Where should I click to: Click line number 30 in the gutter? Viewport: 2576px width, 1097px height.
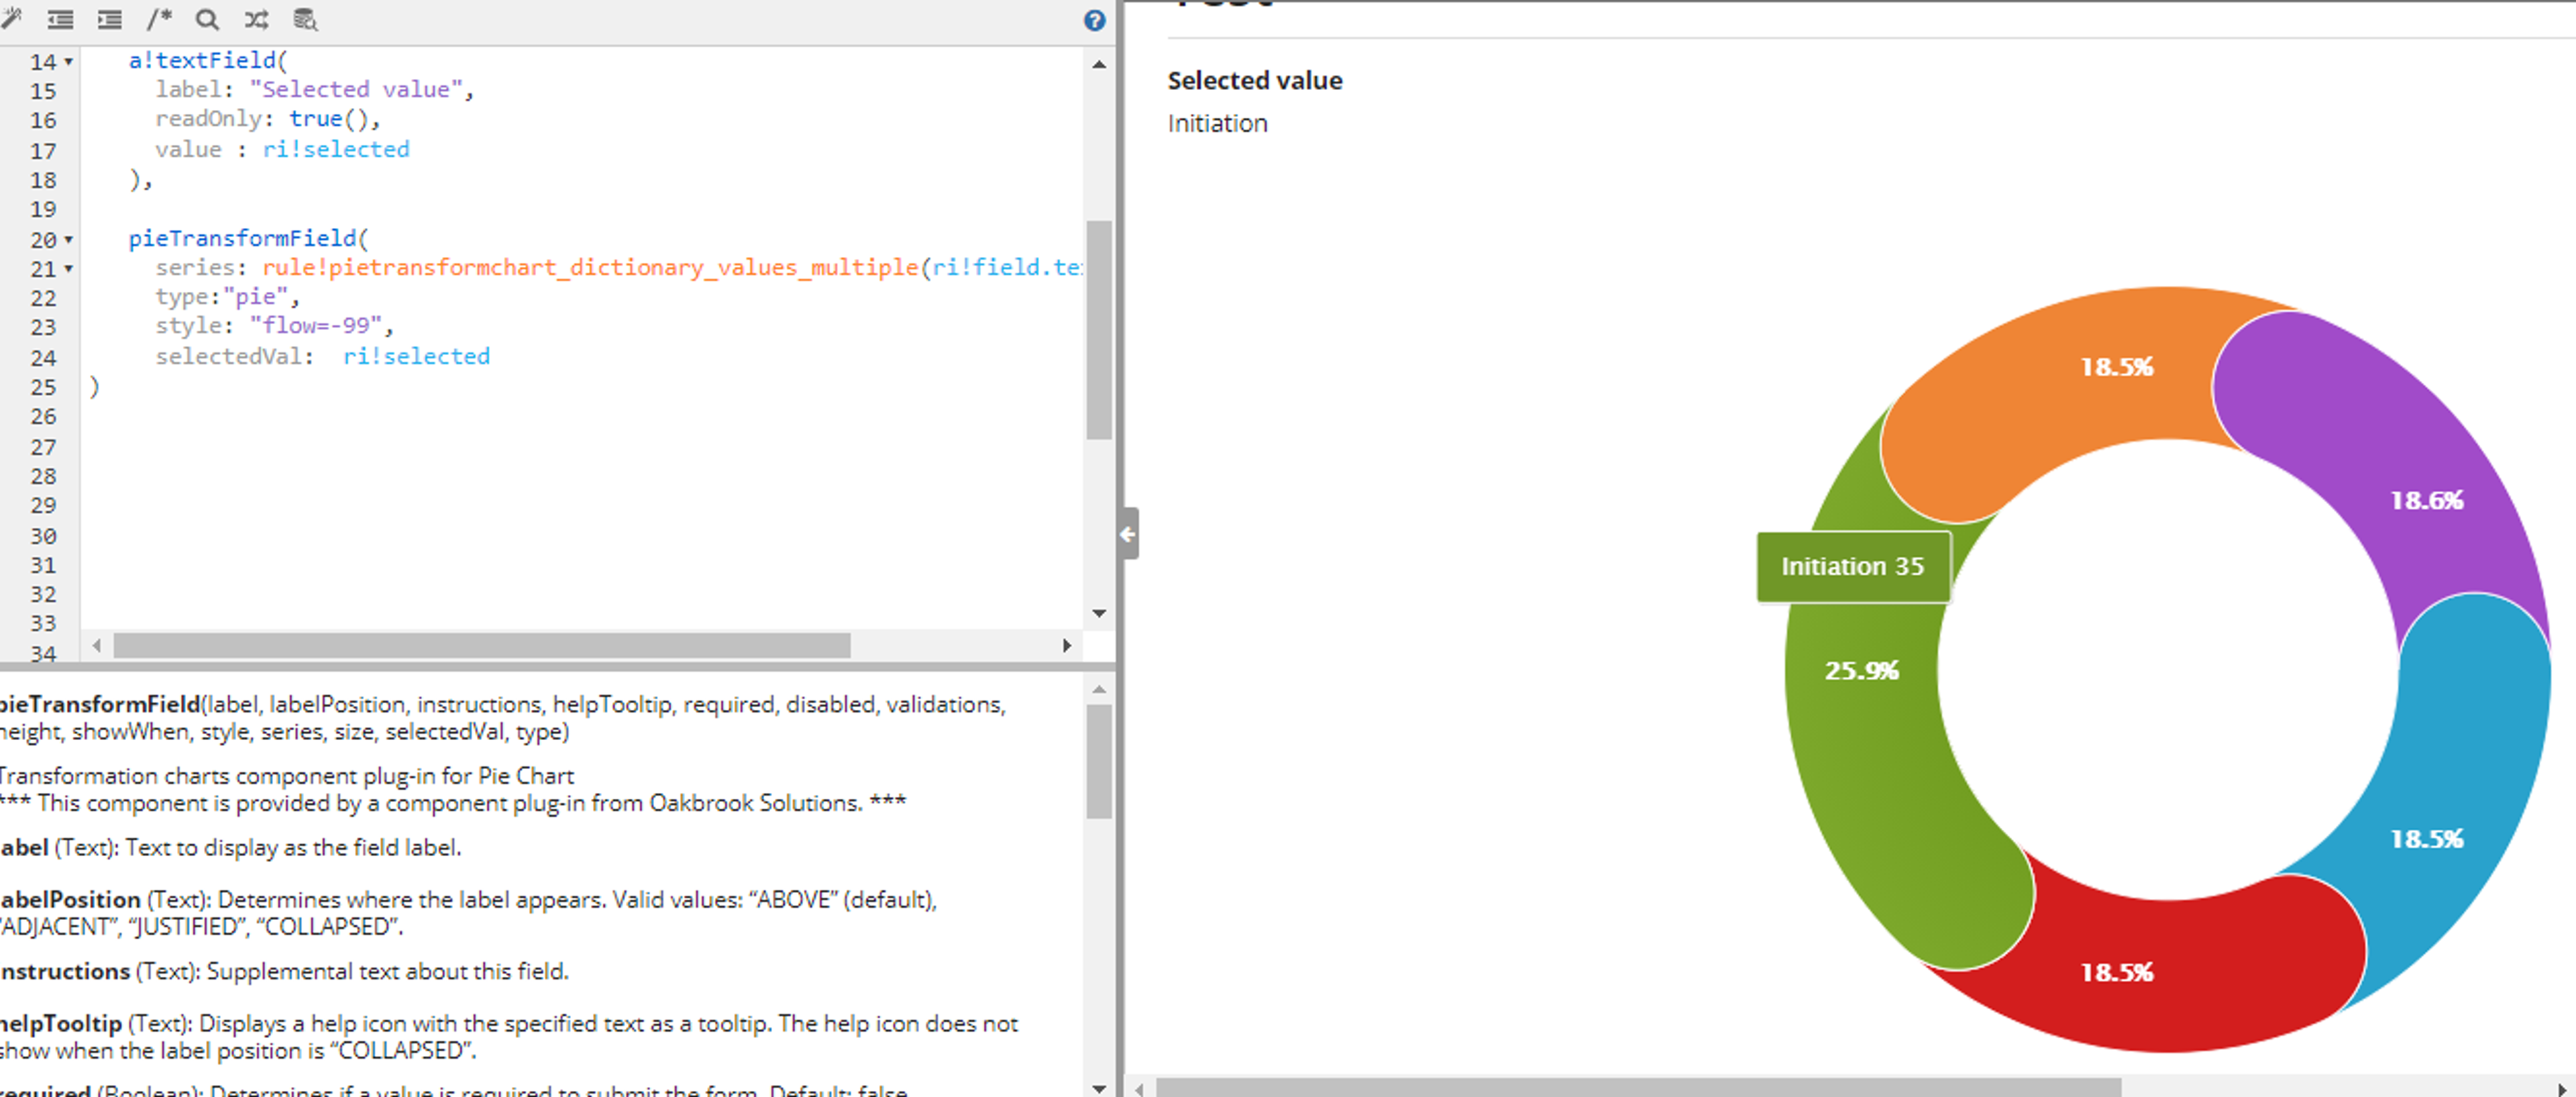coord(43,536)
